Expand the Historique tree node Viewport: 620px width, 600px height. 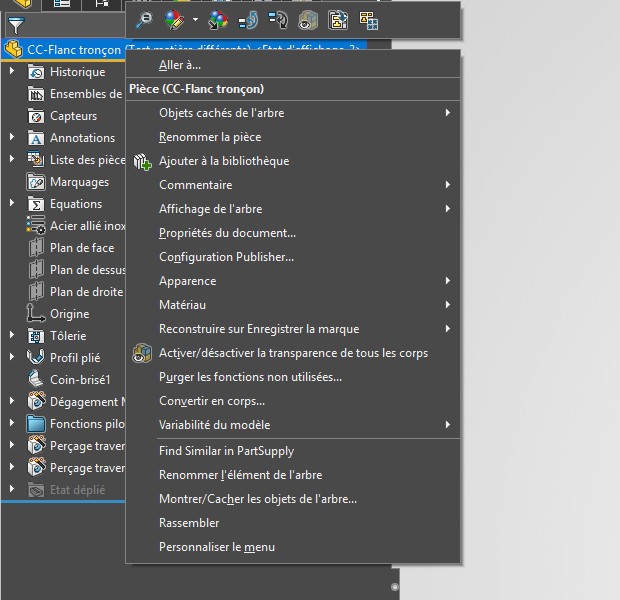coord(12,71)
